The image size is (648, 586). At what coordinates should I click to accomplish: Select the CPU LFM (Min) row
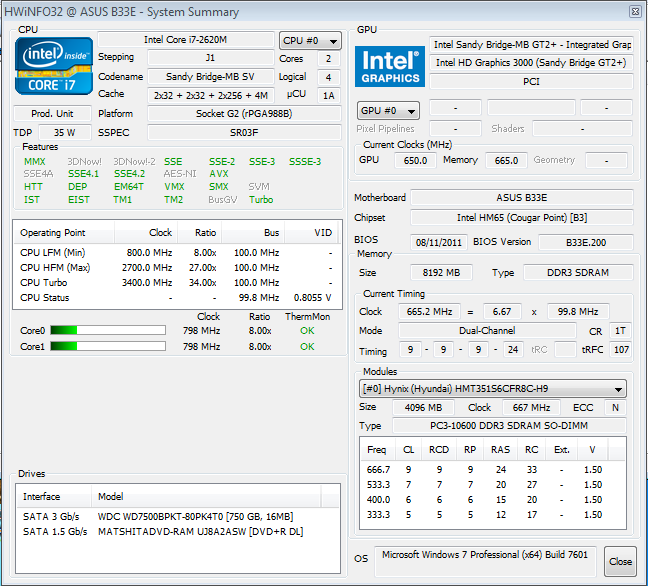[177, 253]
